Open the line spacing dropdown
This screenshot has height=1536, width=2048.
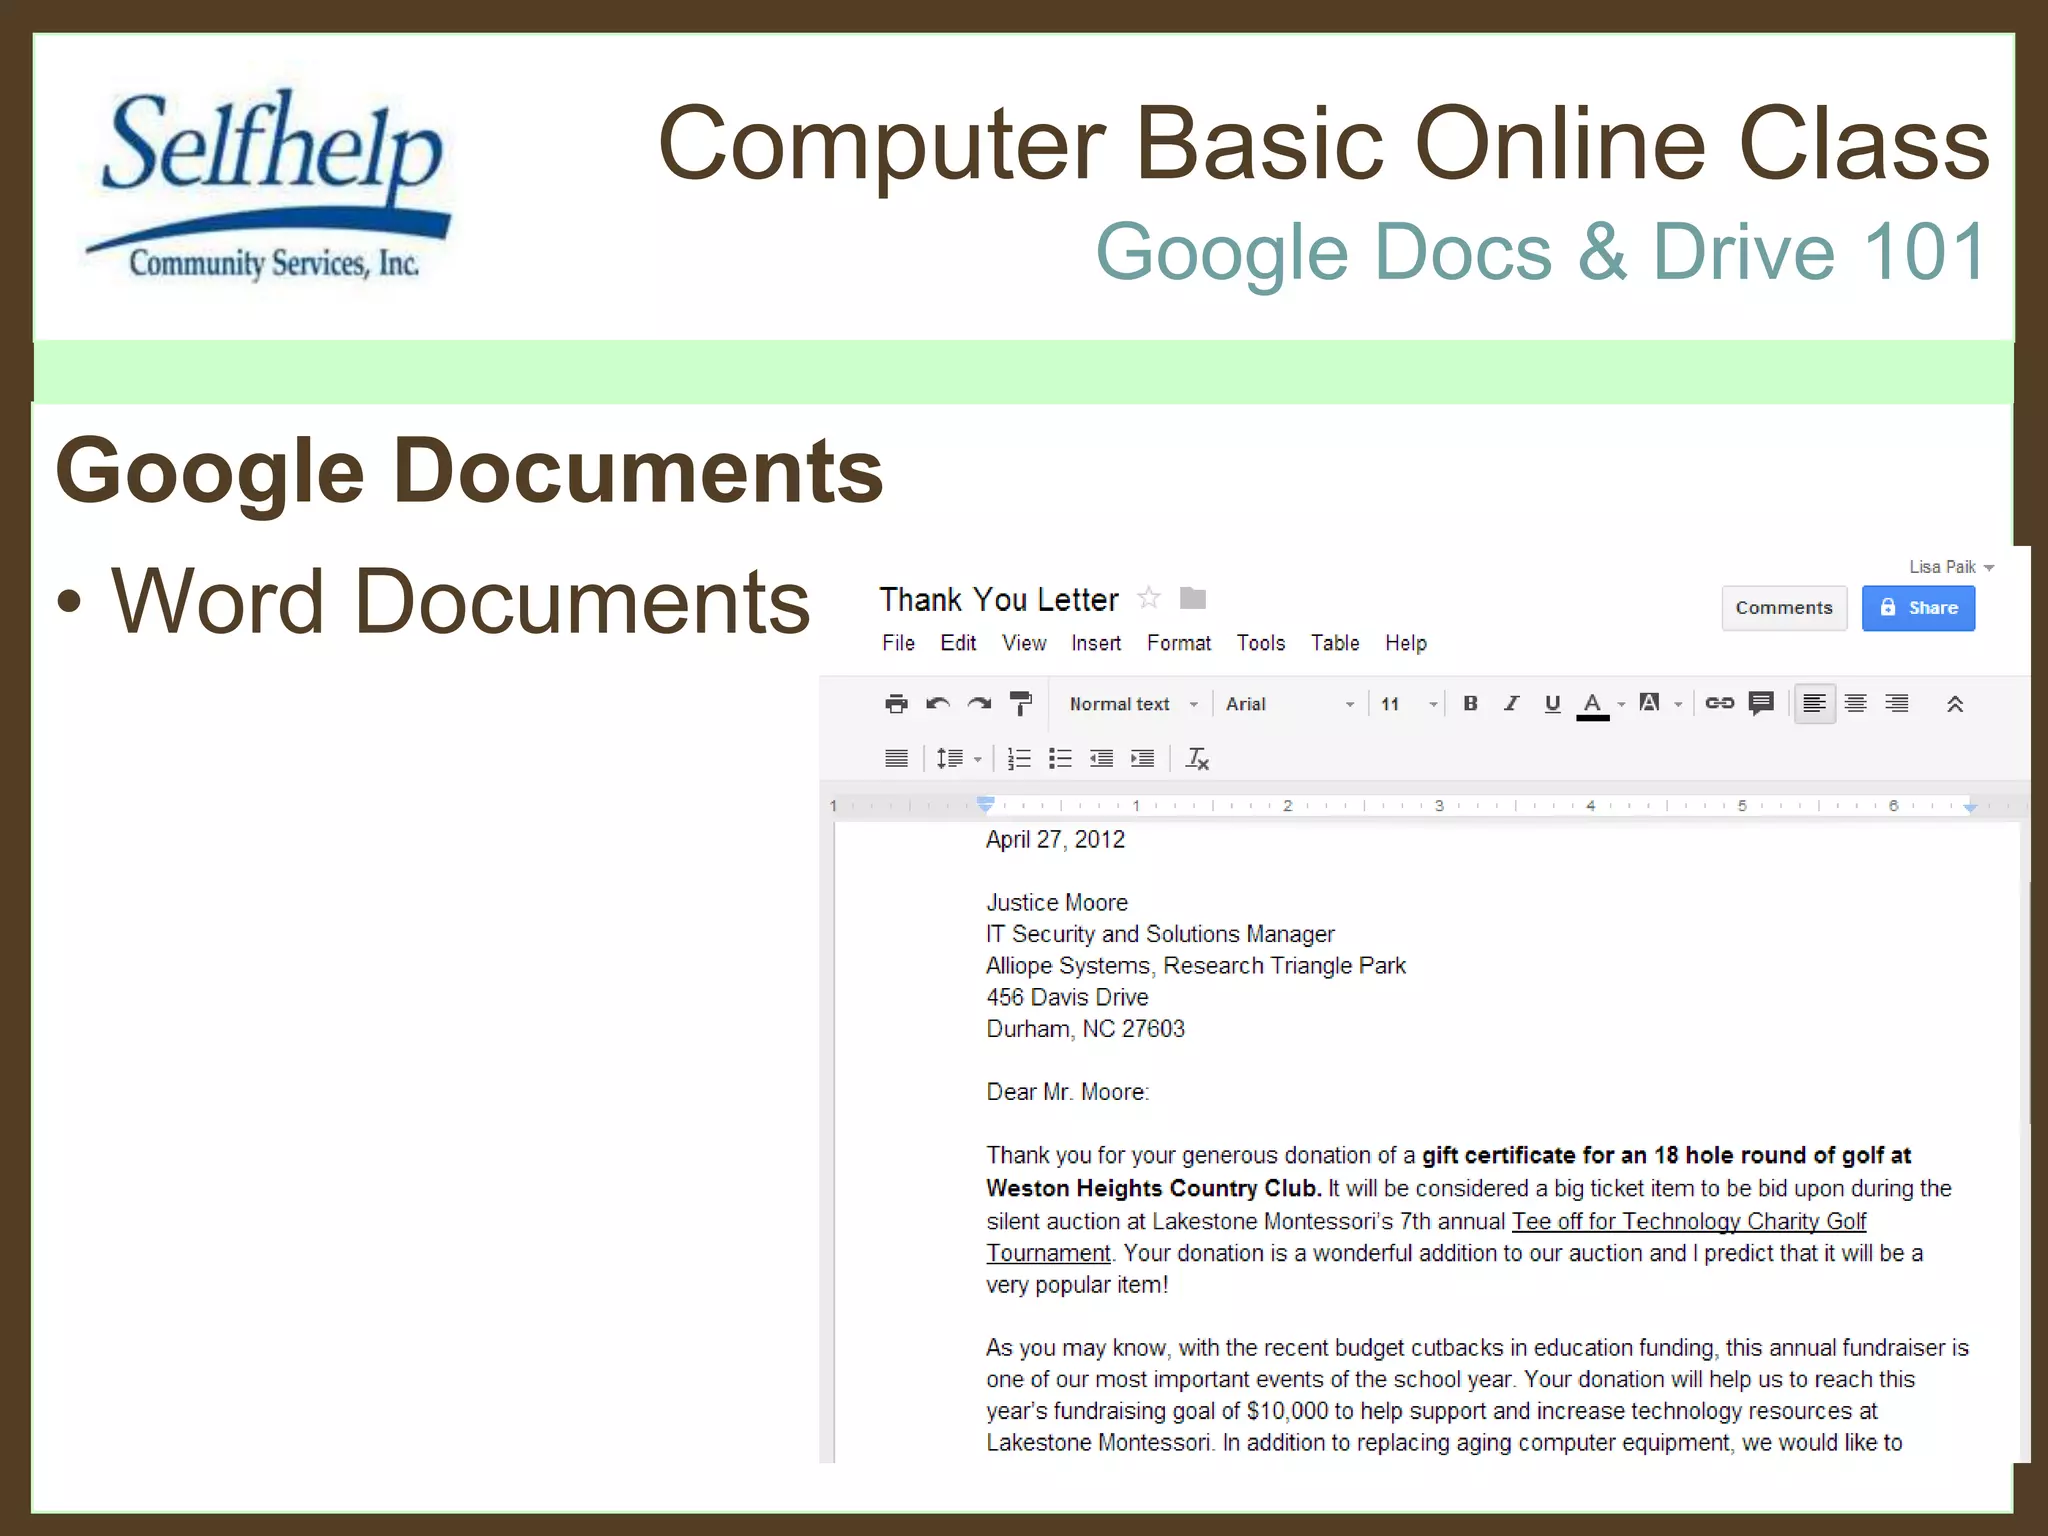coord(958,759)
